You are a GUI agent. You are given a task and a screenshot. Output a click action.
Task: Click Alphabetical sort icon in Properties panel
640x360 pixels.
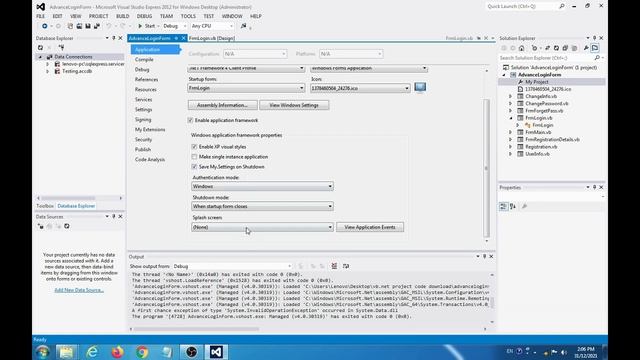[x=513, y=207]
